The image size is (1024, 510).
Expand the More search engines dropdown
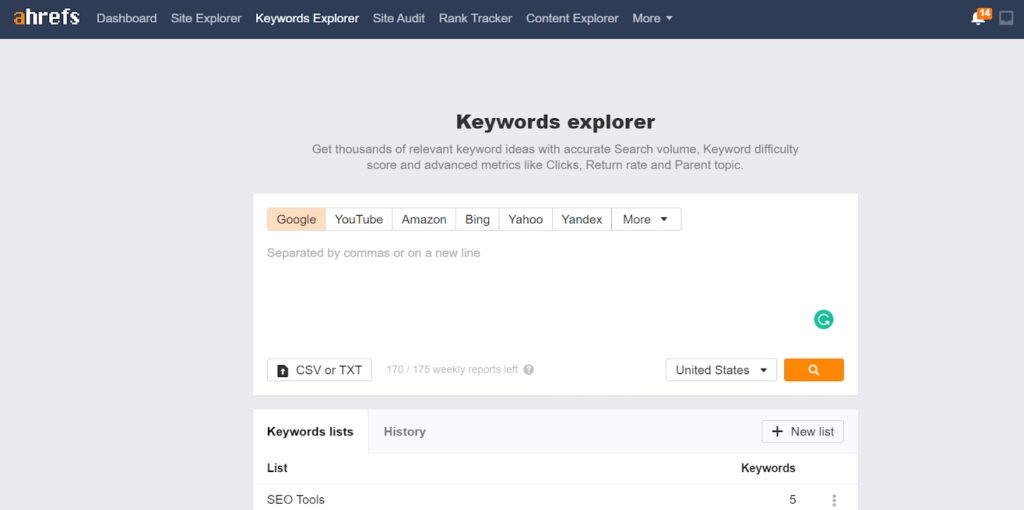[x=646, y=219]
